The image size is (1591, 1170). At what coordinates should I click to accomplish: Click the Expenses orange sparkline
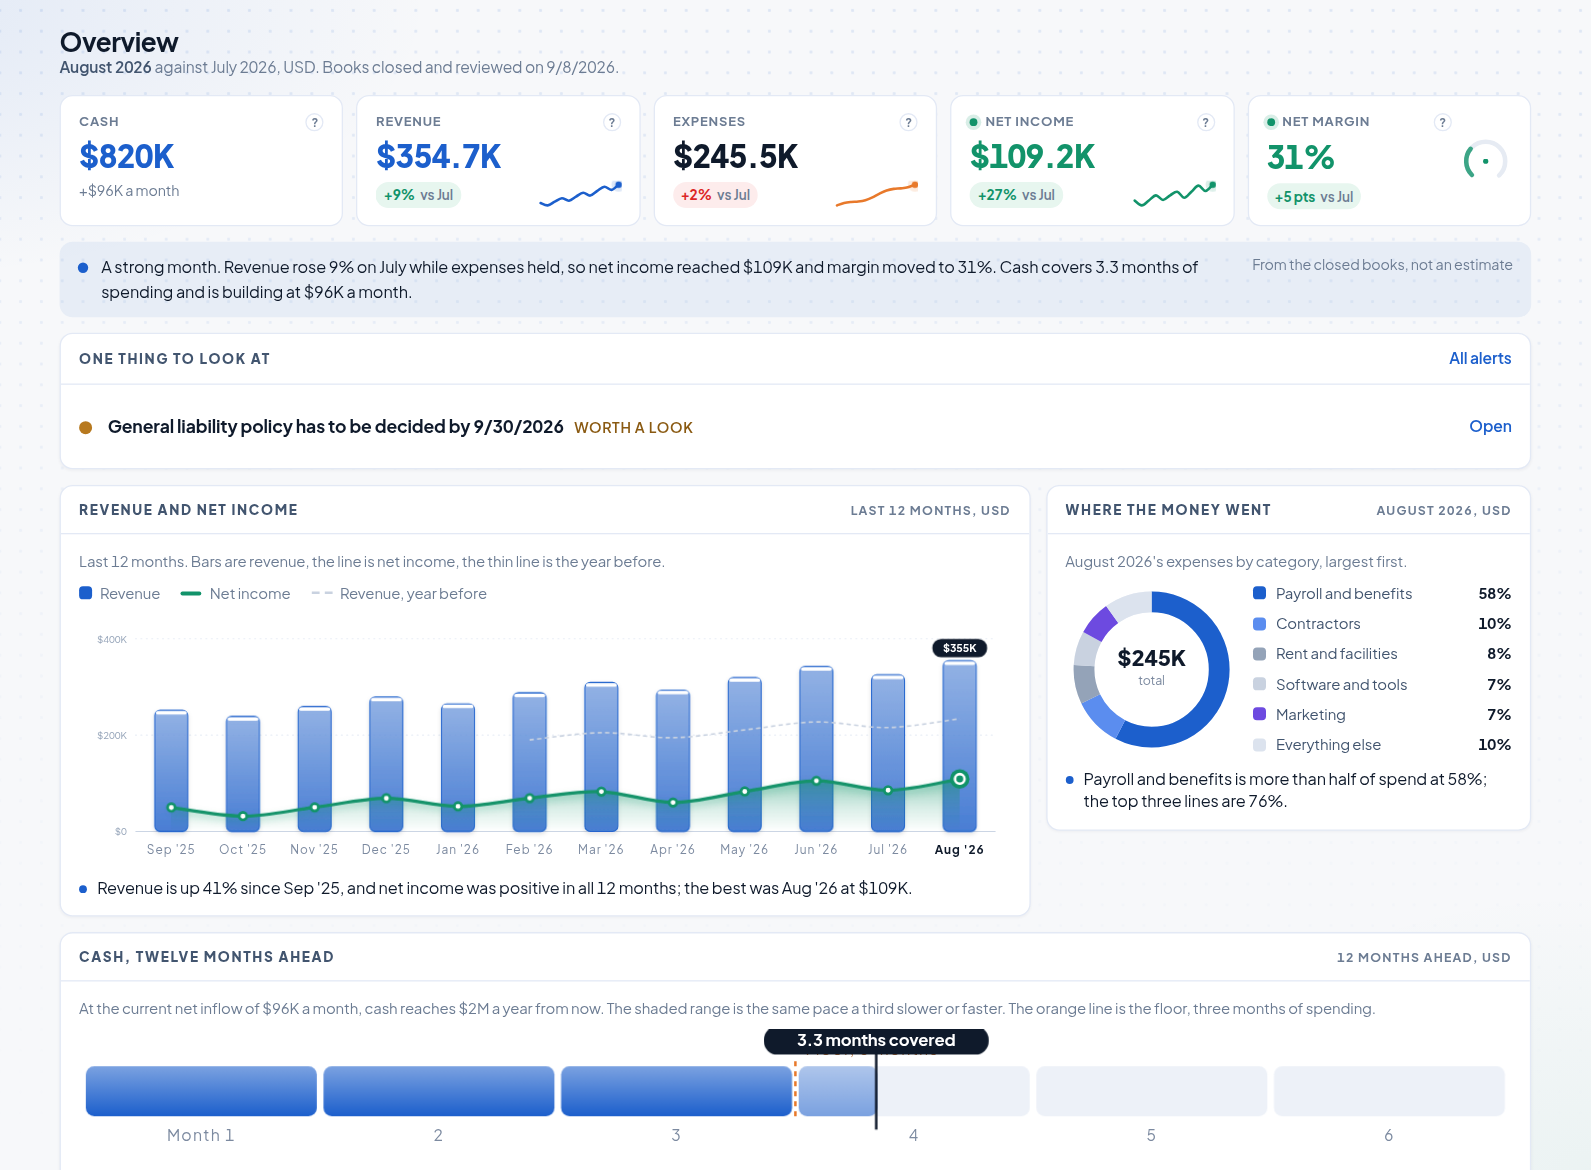point(877,194)
